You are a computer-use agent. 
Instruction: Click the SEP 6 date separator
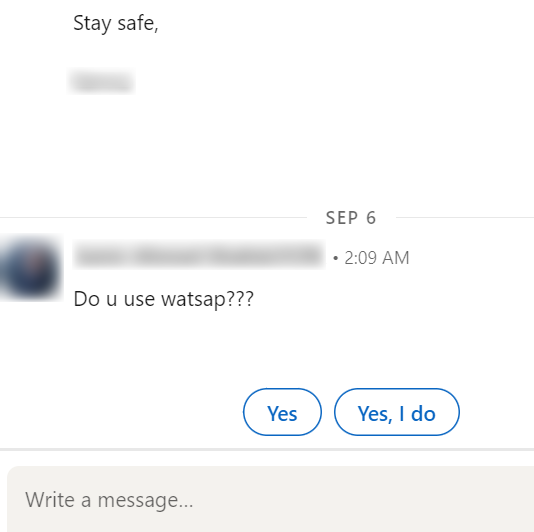click(x=351, y=218)
